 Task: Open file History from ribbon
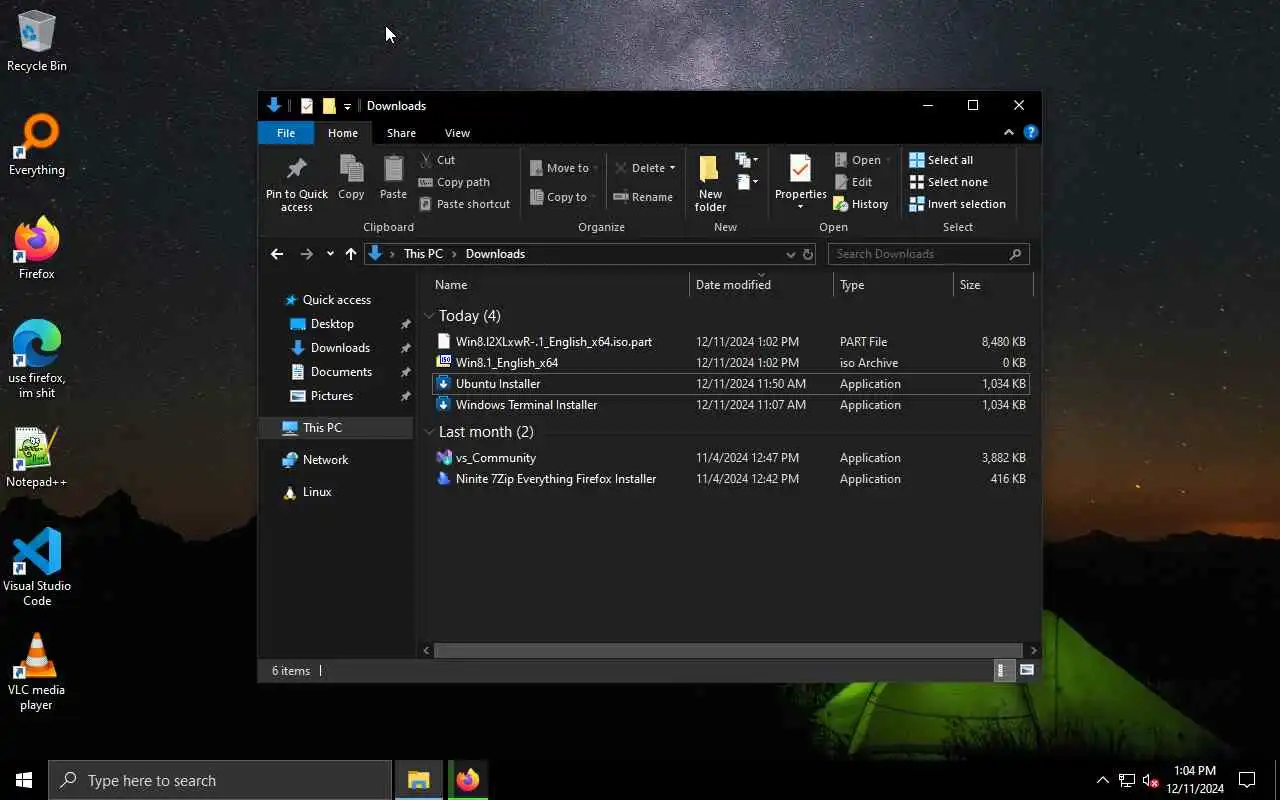(860, 204)
